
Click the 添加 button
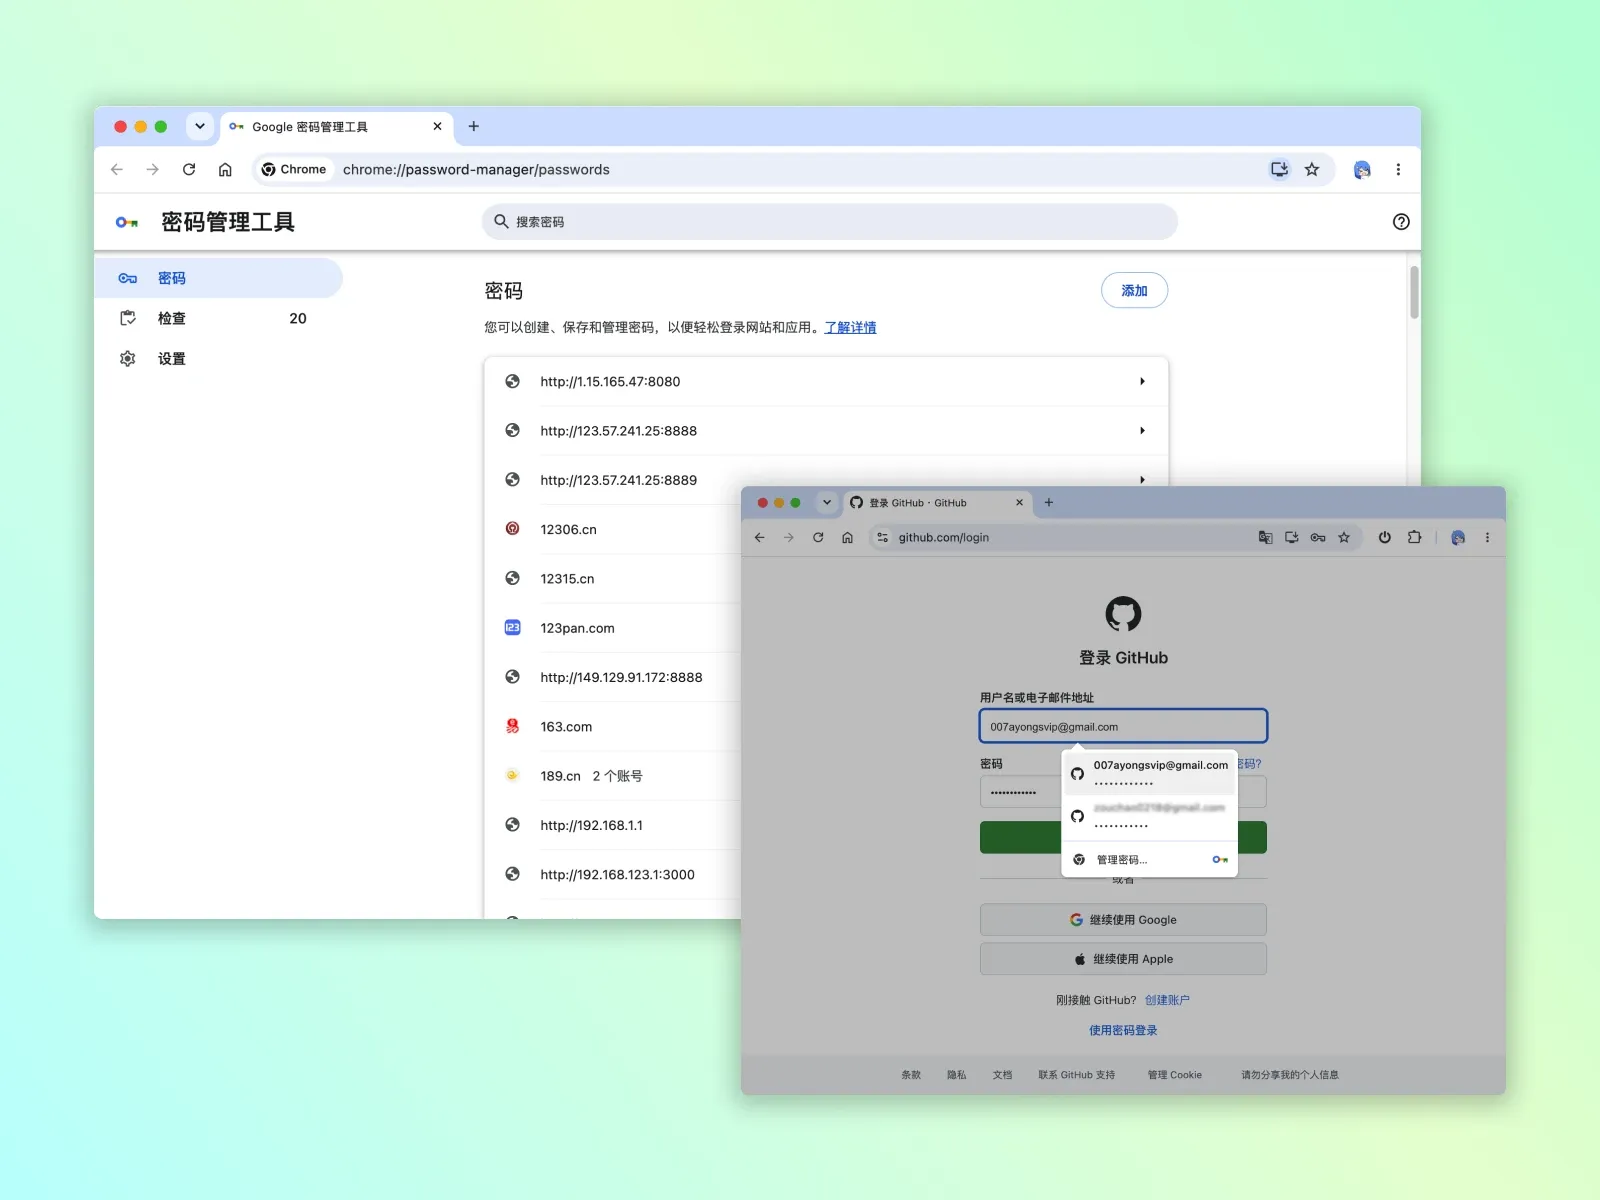(1134, 290)
